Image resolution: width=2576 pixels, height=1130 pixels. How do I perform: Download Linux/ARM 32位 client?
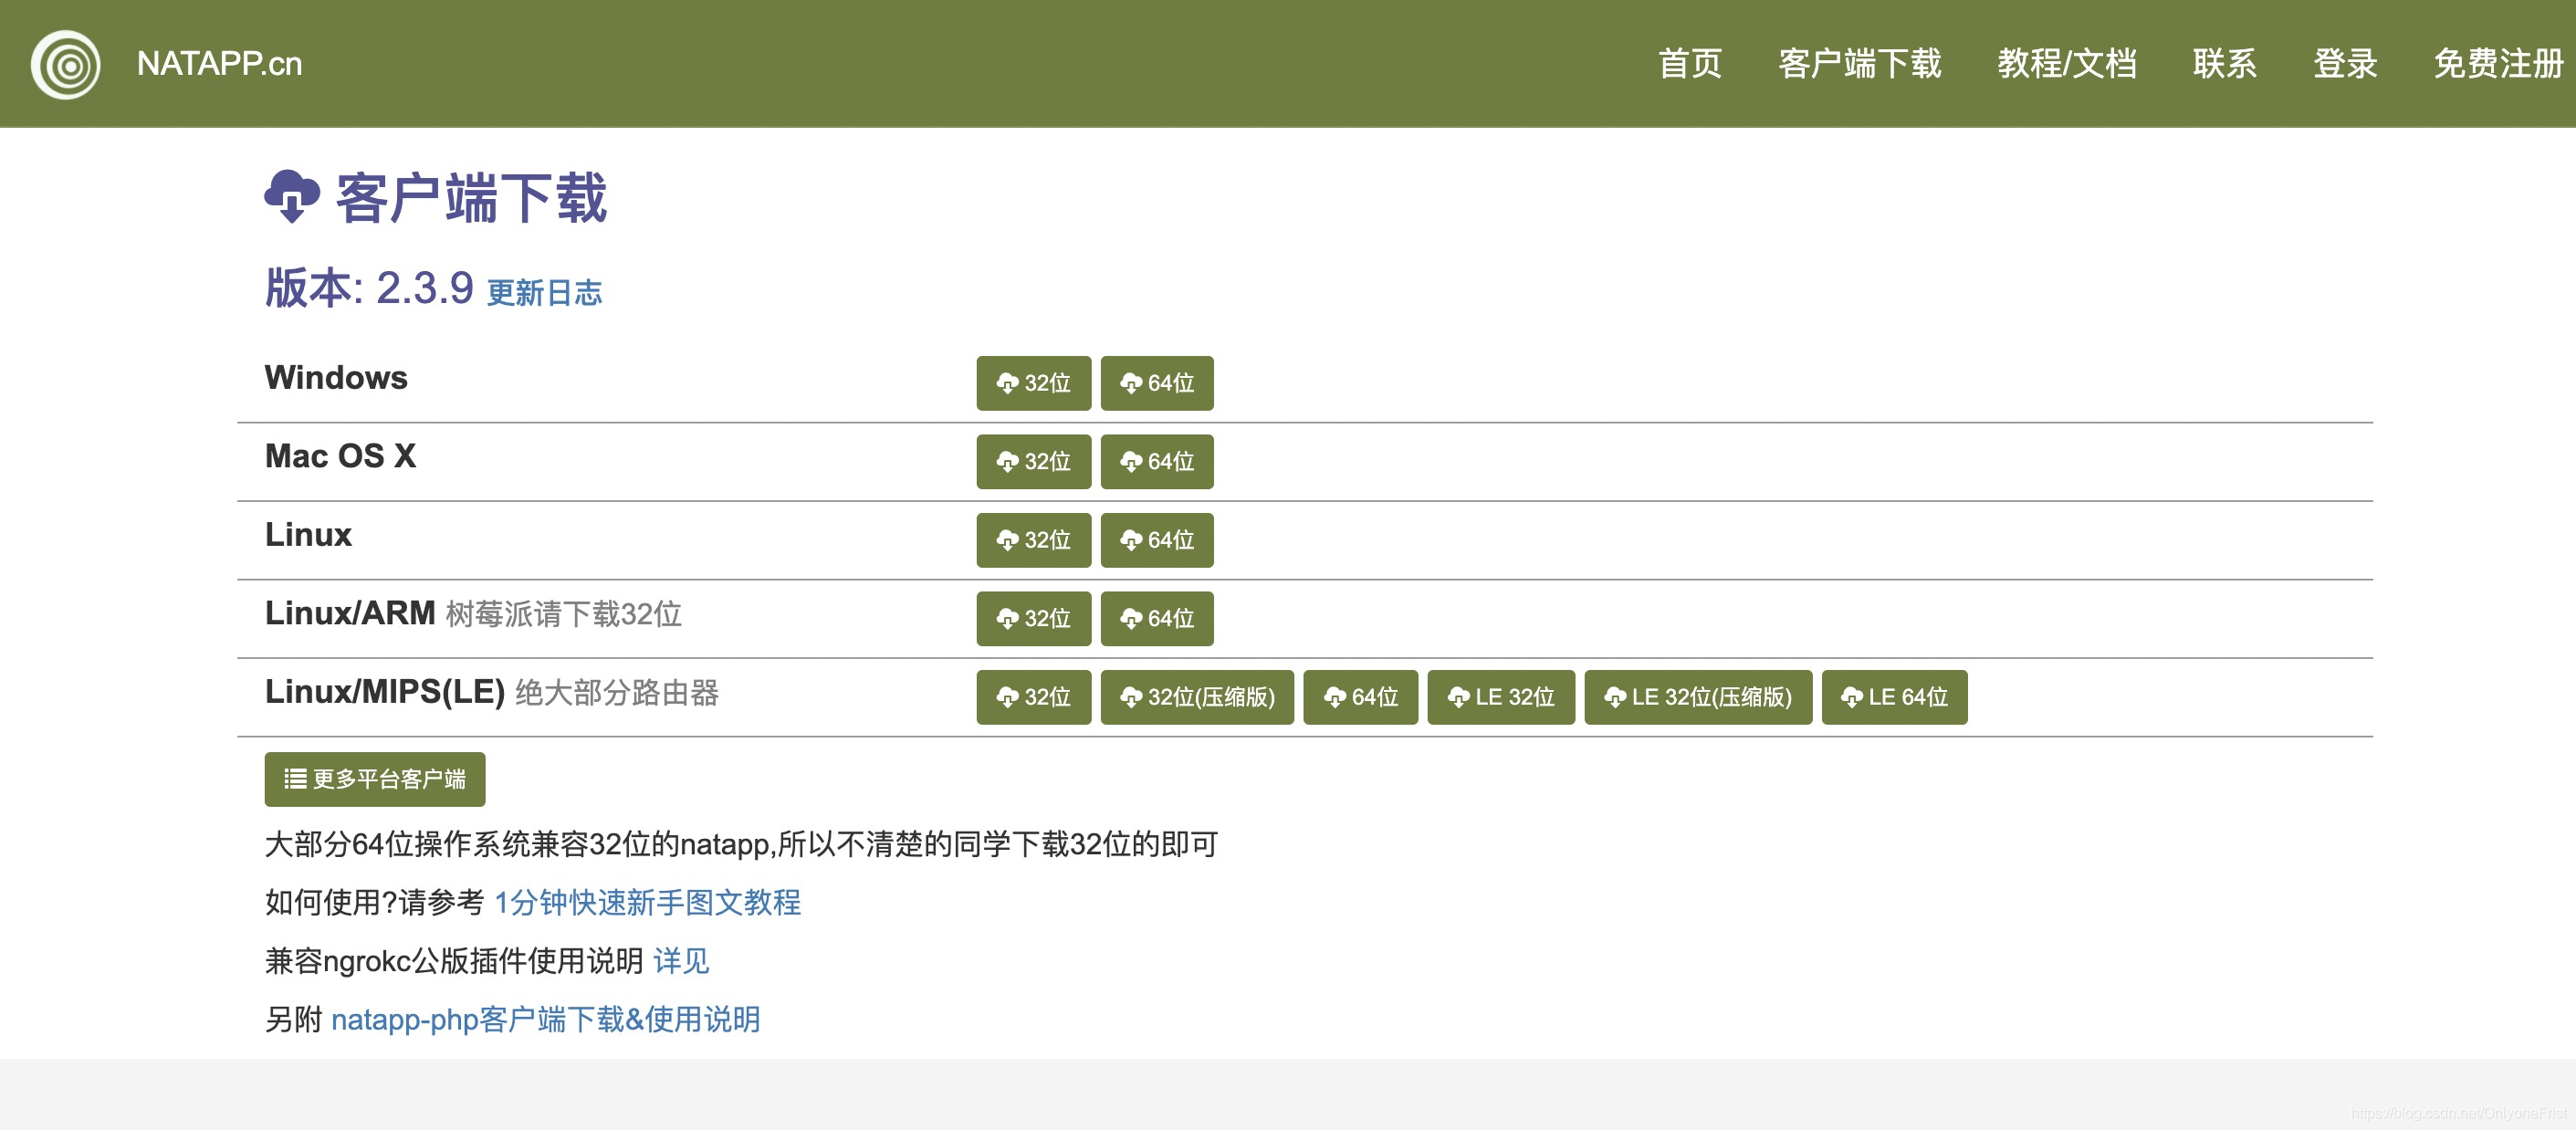pos(1033,618)
